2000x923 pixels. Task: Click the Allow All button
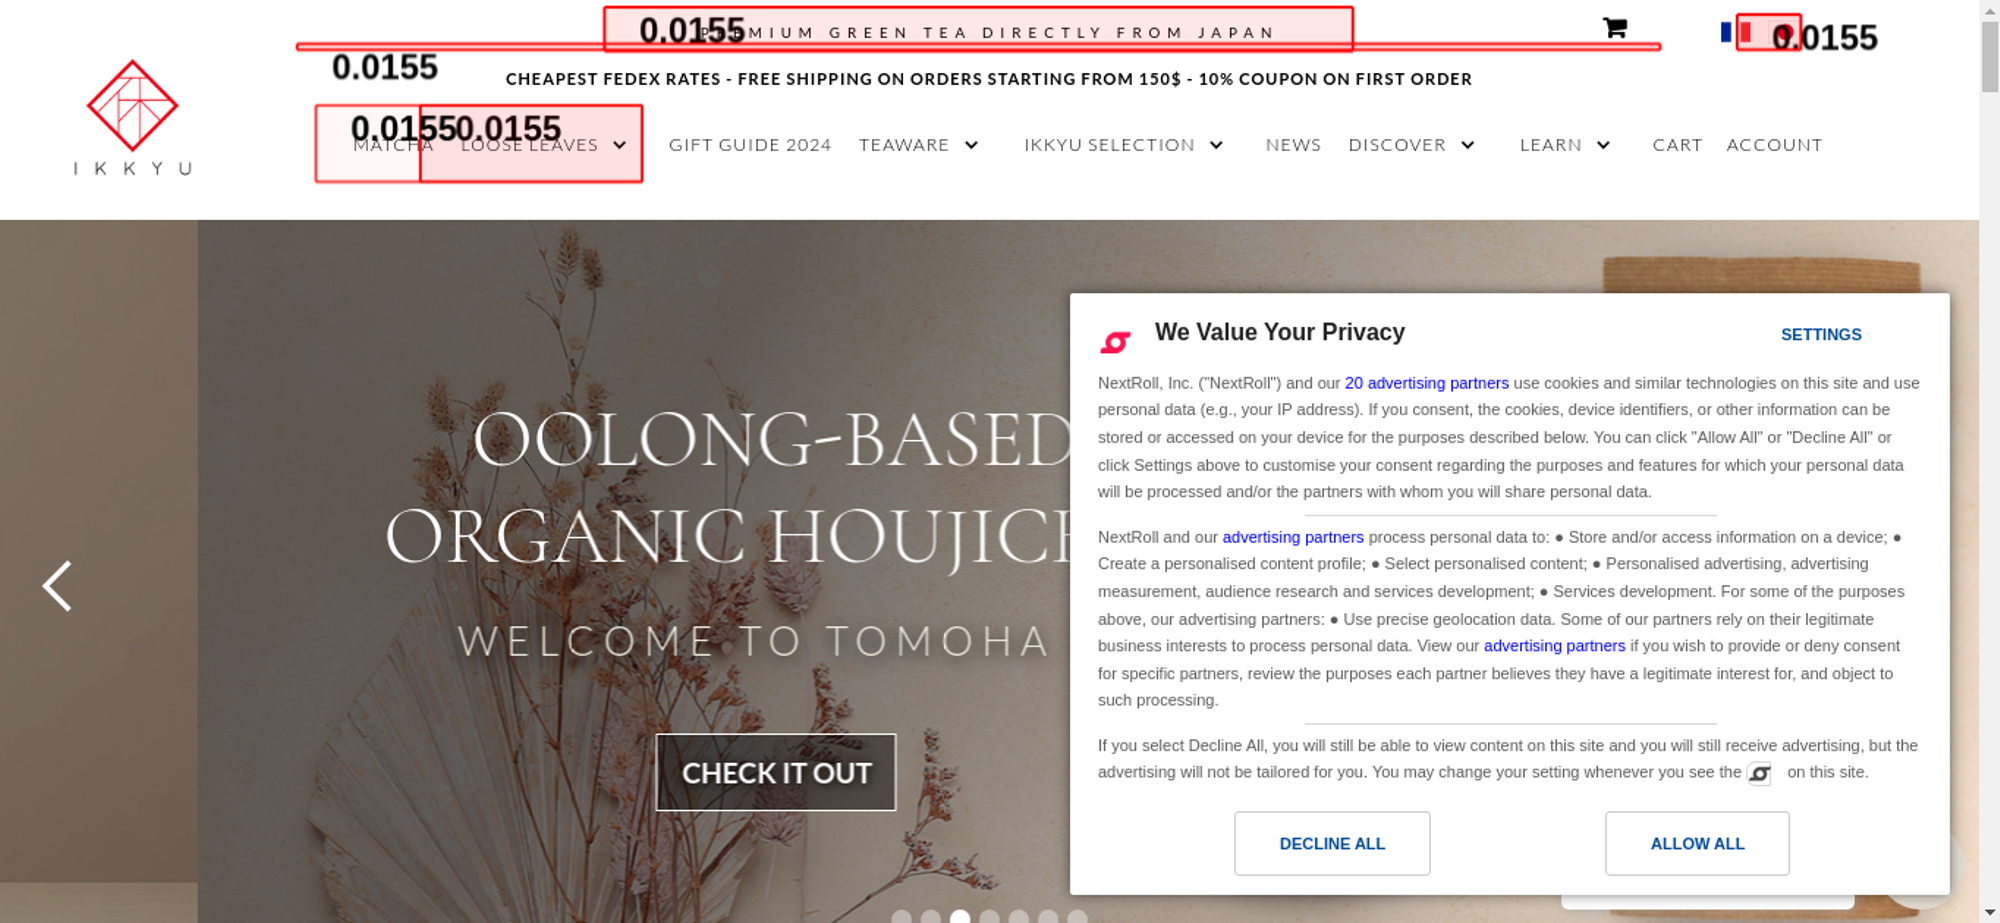(x=1697, y=843)
